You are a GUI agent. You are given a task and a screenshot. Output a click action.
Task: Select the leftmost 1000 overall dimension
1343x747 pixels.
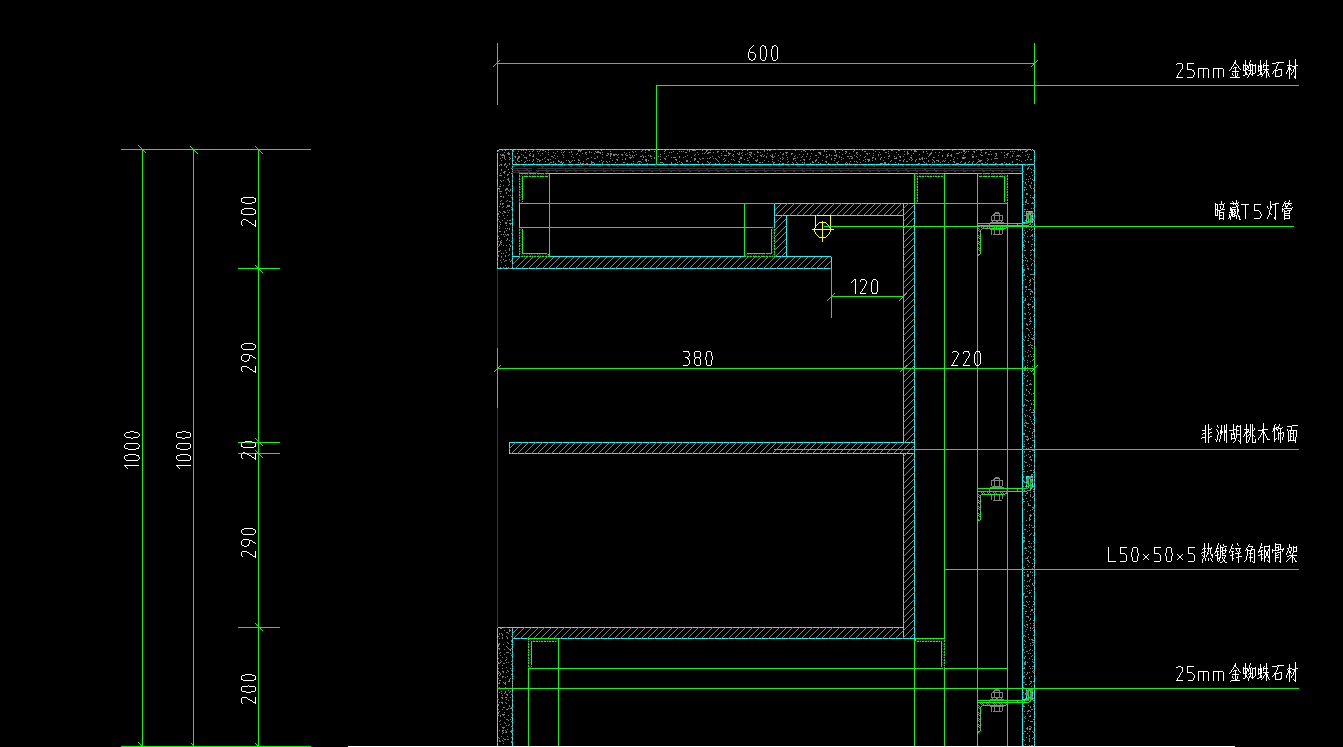(x=132, y=449)
